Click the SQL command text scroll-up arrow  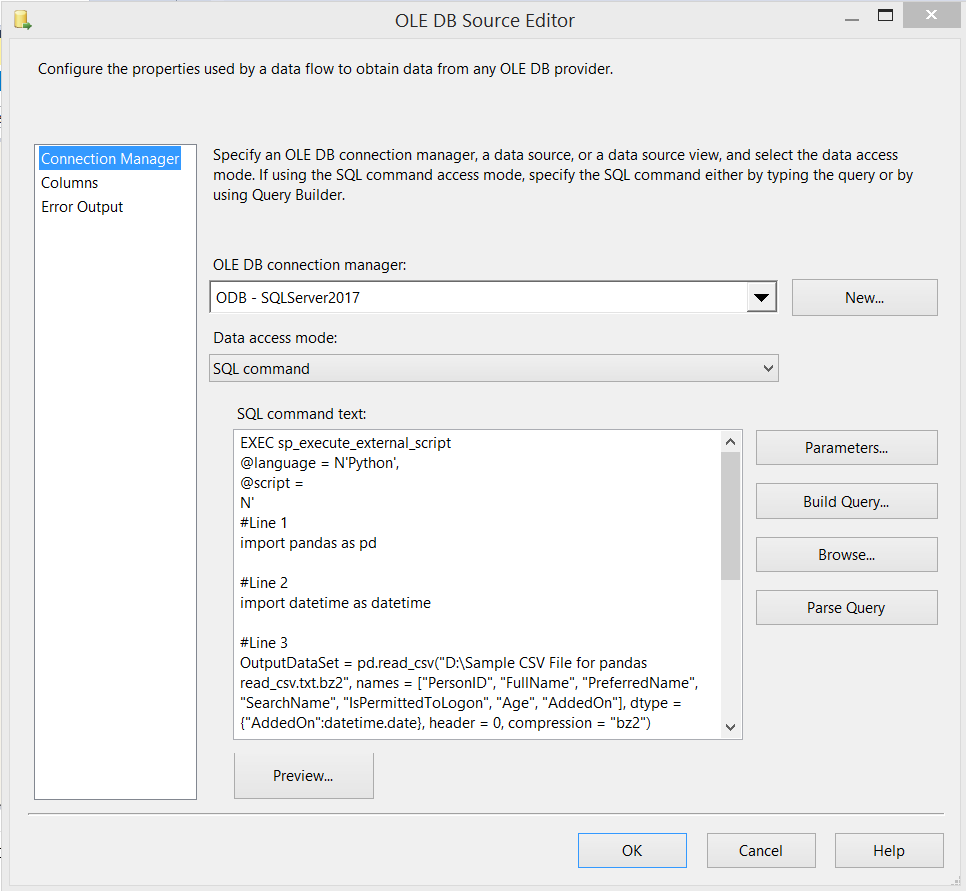click(x=731, y=441)
